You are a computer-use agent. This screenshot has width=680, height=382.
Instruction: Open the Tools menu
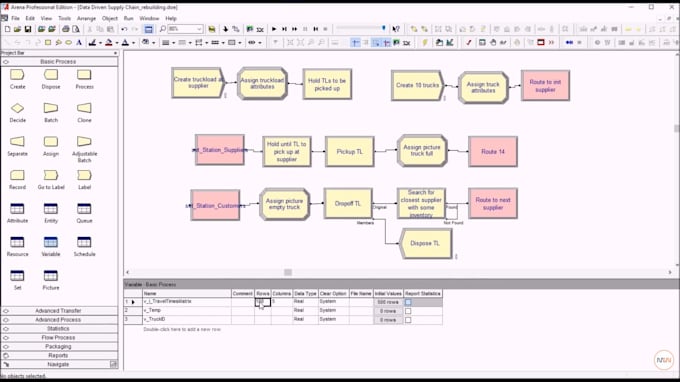coord(64,18)
